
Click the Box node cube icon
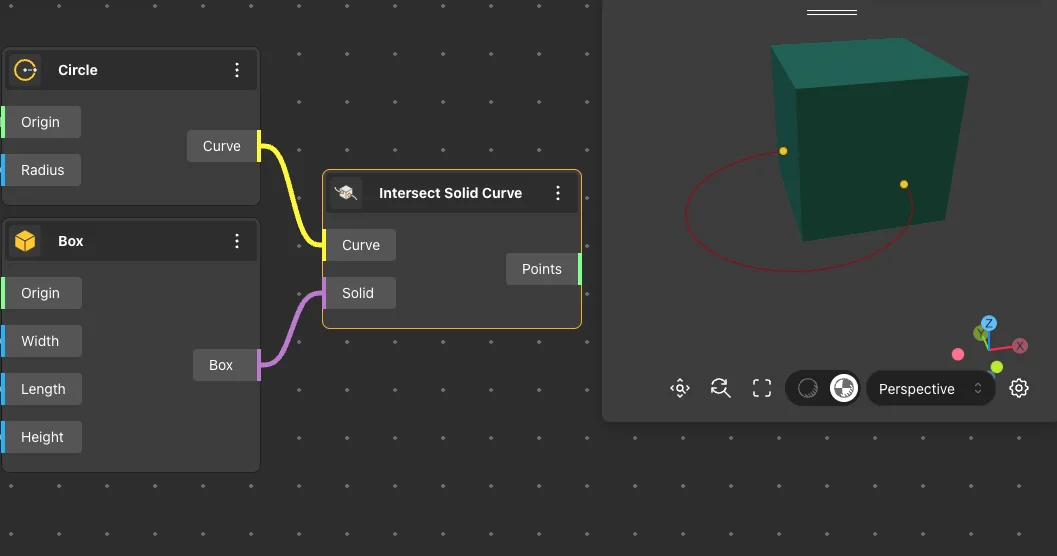(25, 241)
